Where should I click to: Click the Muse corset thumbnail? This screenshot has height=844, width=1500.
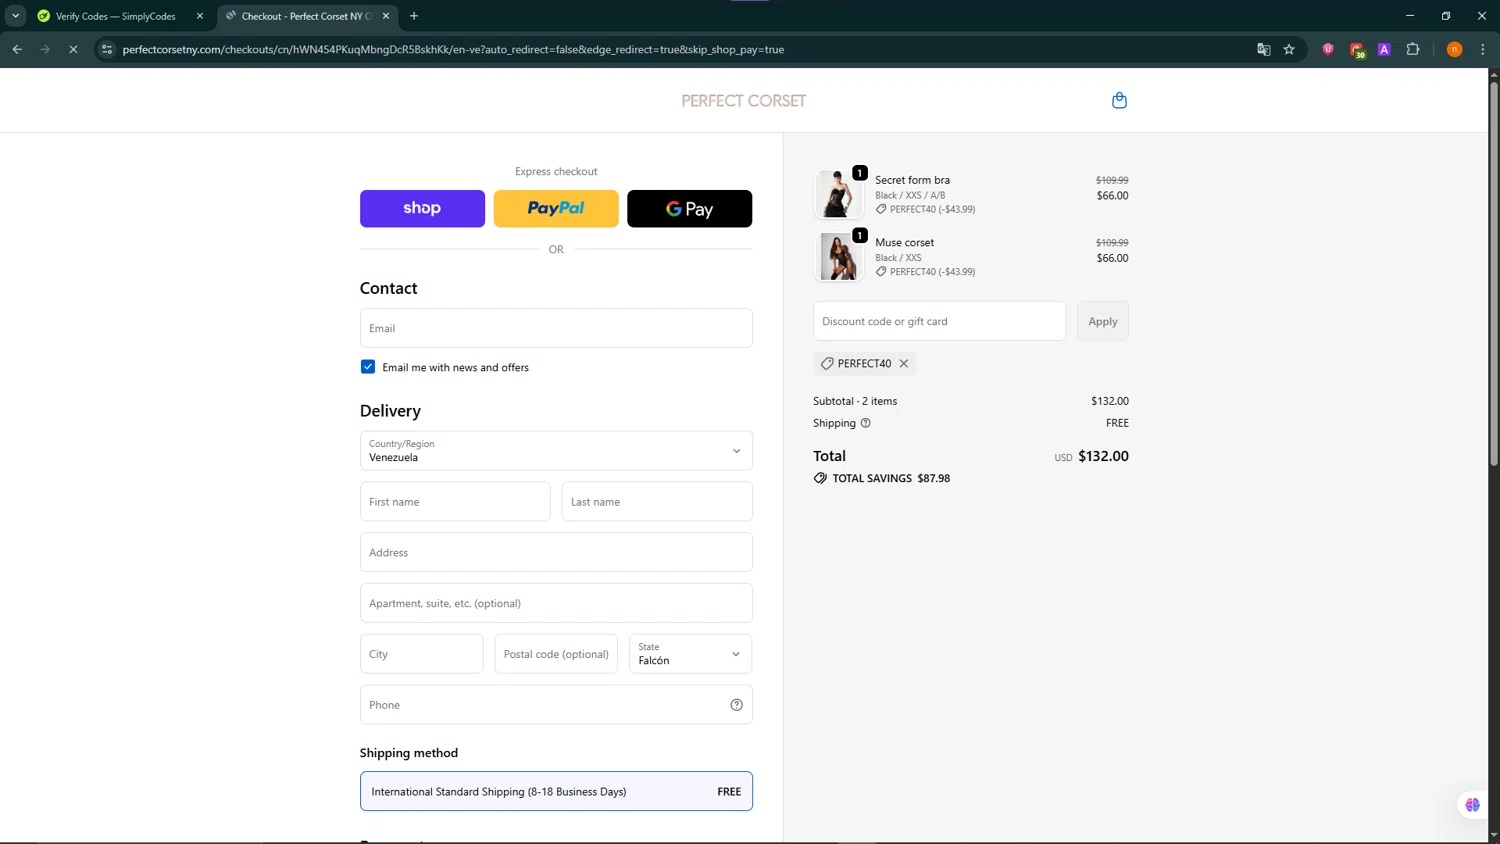[838, 256]
